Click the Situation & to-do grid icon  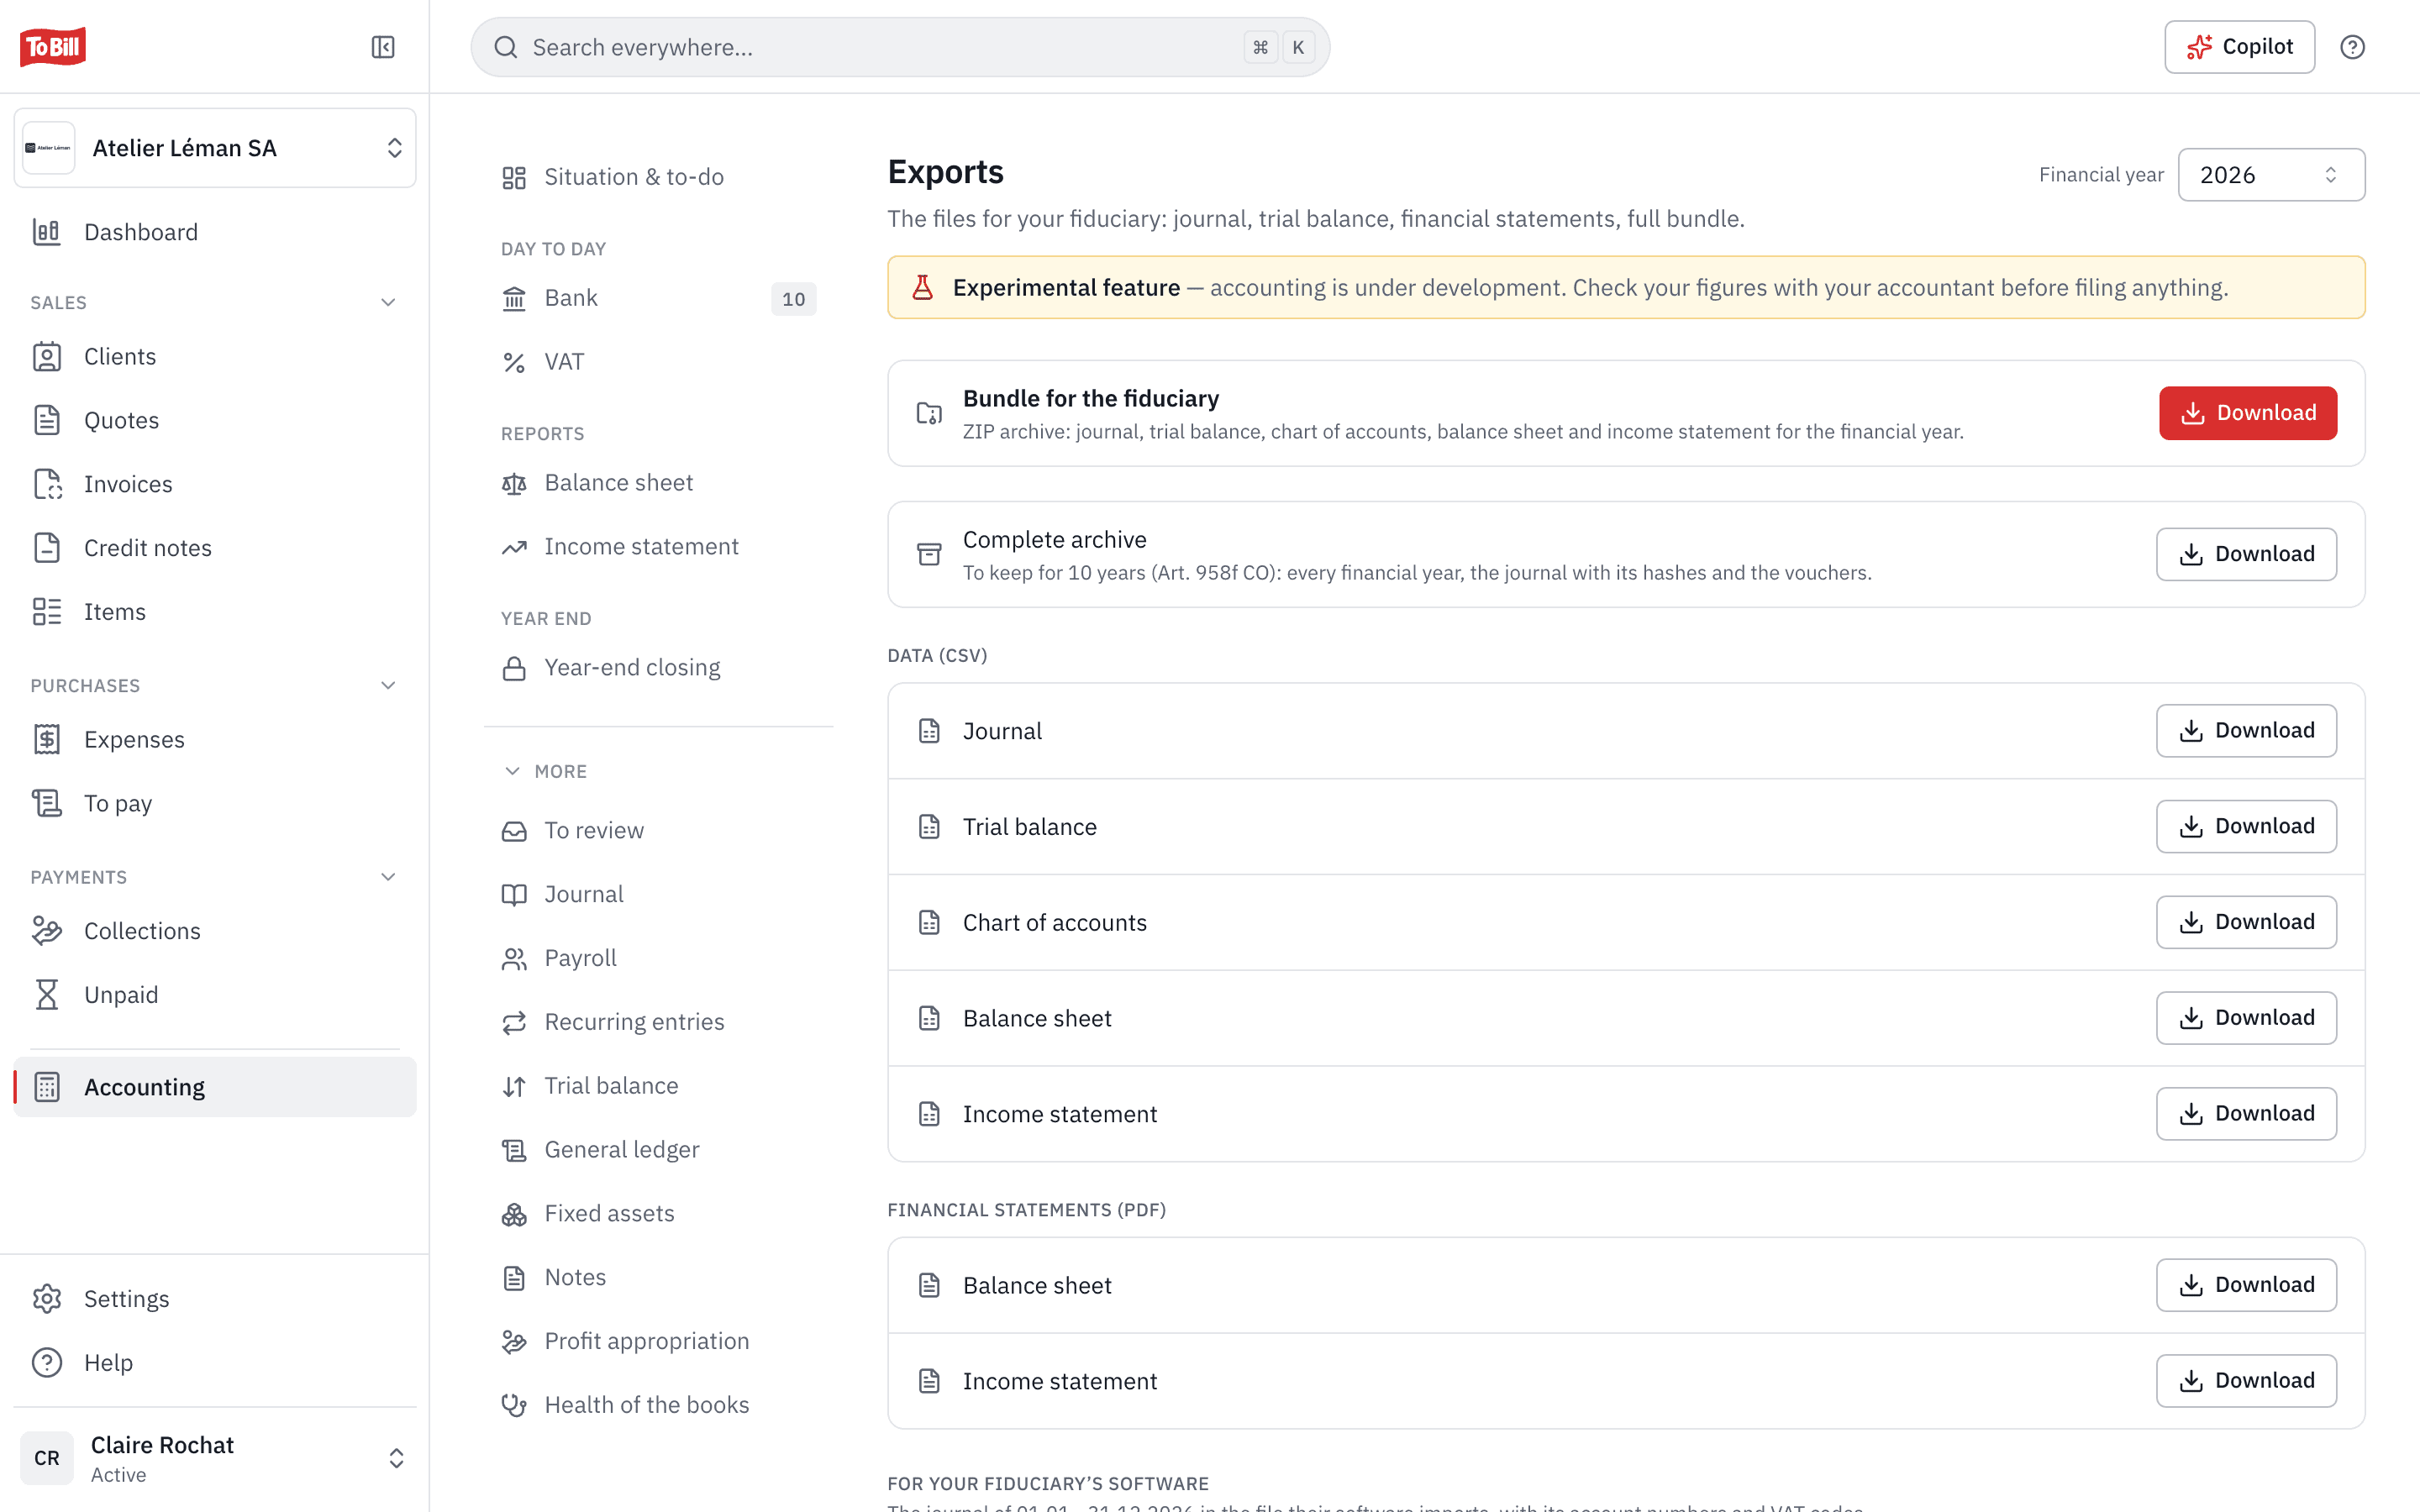(514, 177)
